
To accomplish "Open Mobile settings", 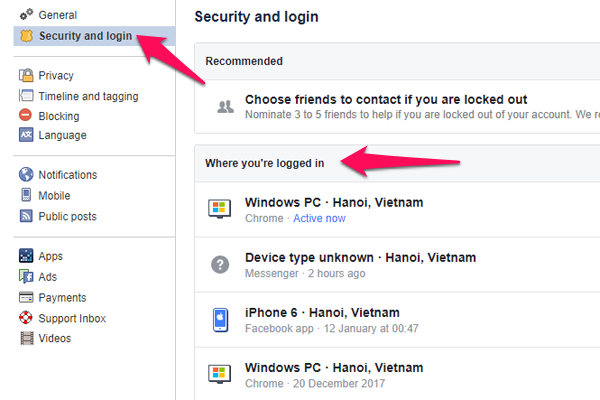I will tap(54, 195).
